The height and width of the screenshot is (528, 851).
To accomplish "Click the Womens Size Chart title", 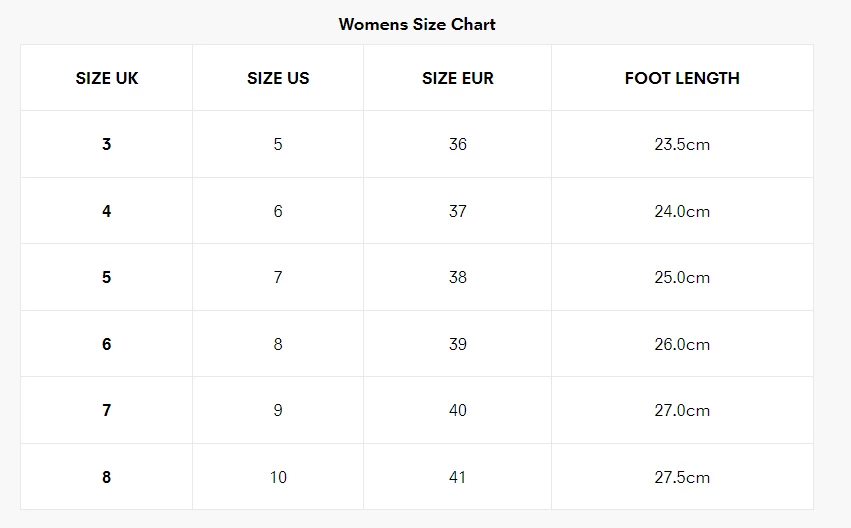I will click(x=417, y=24).
